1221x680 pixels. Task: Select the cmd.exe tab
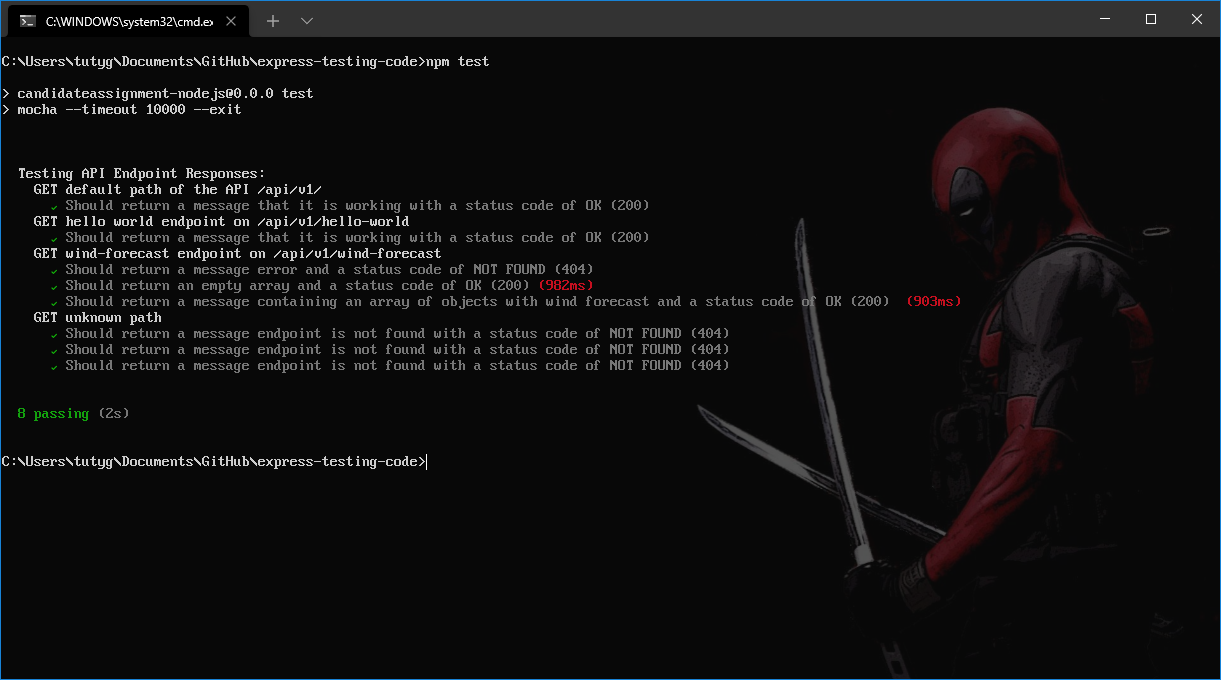(x=127, y=20)
